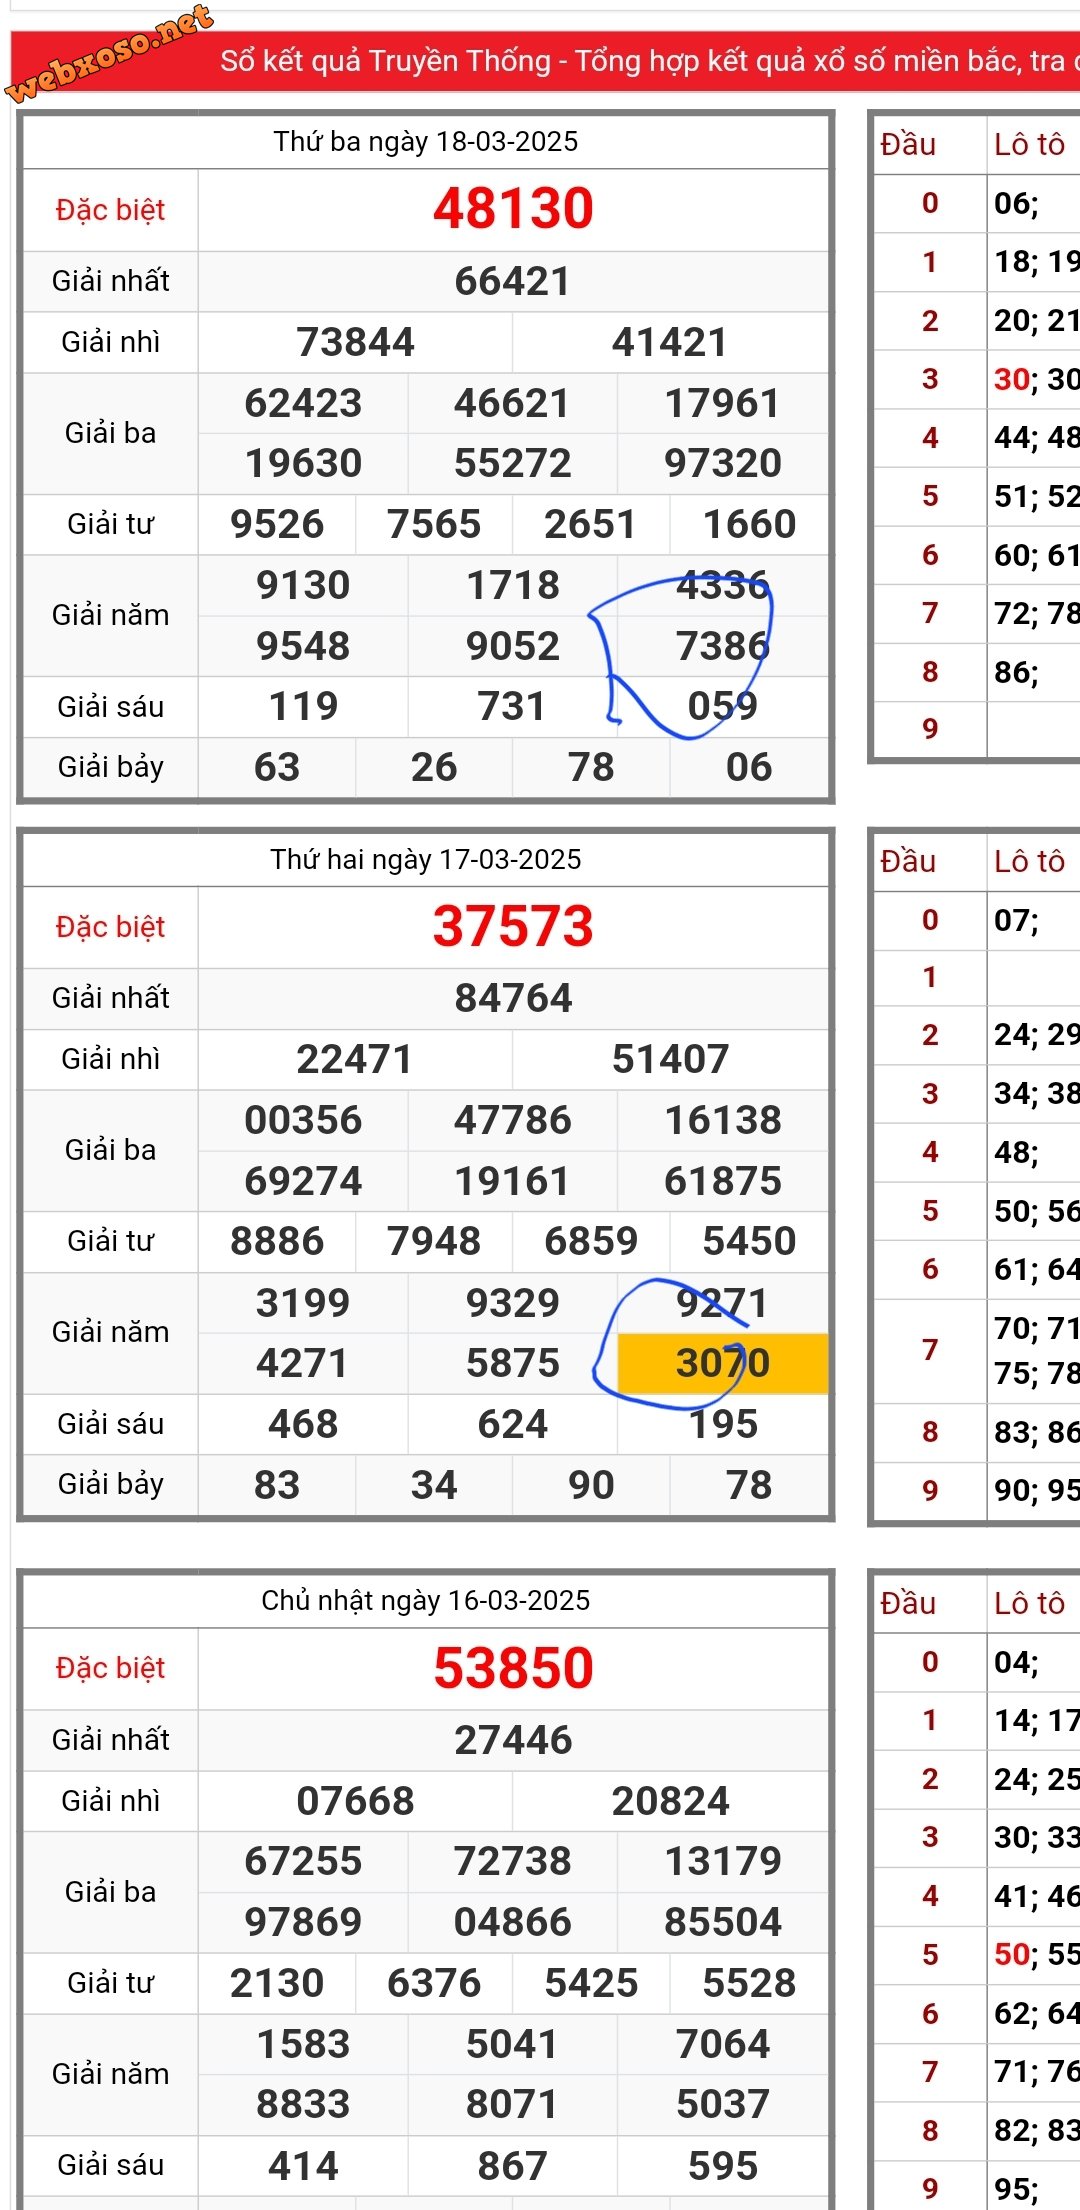Select second prize number 22471
The width and height of the screenshot is (1080, 2210).
(x=355, y=1059)
